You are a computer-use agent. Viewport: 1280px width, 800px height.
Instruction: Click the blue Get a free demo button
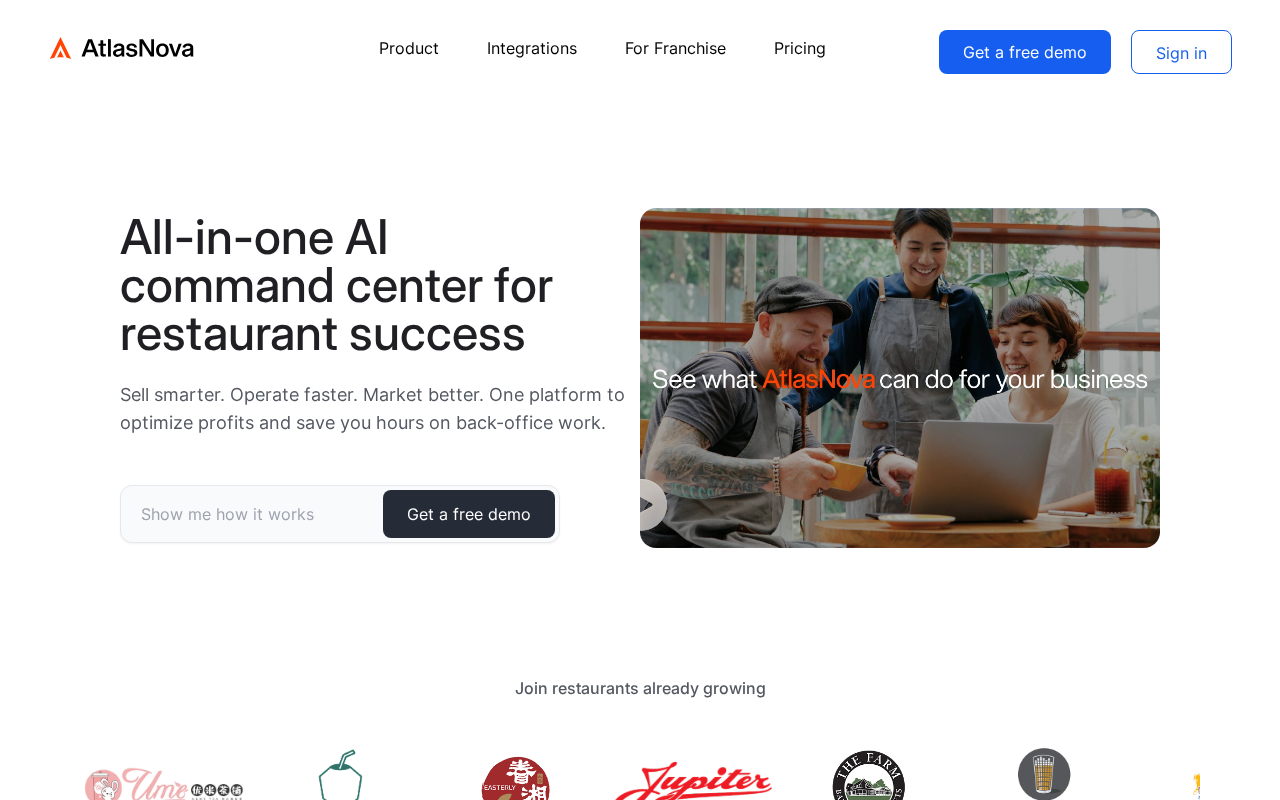[x=1025, y=52]
